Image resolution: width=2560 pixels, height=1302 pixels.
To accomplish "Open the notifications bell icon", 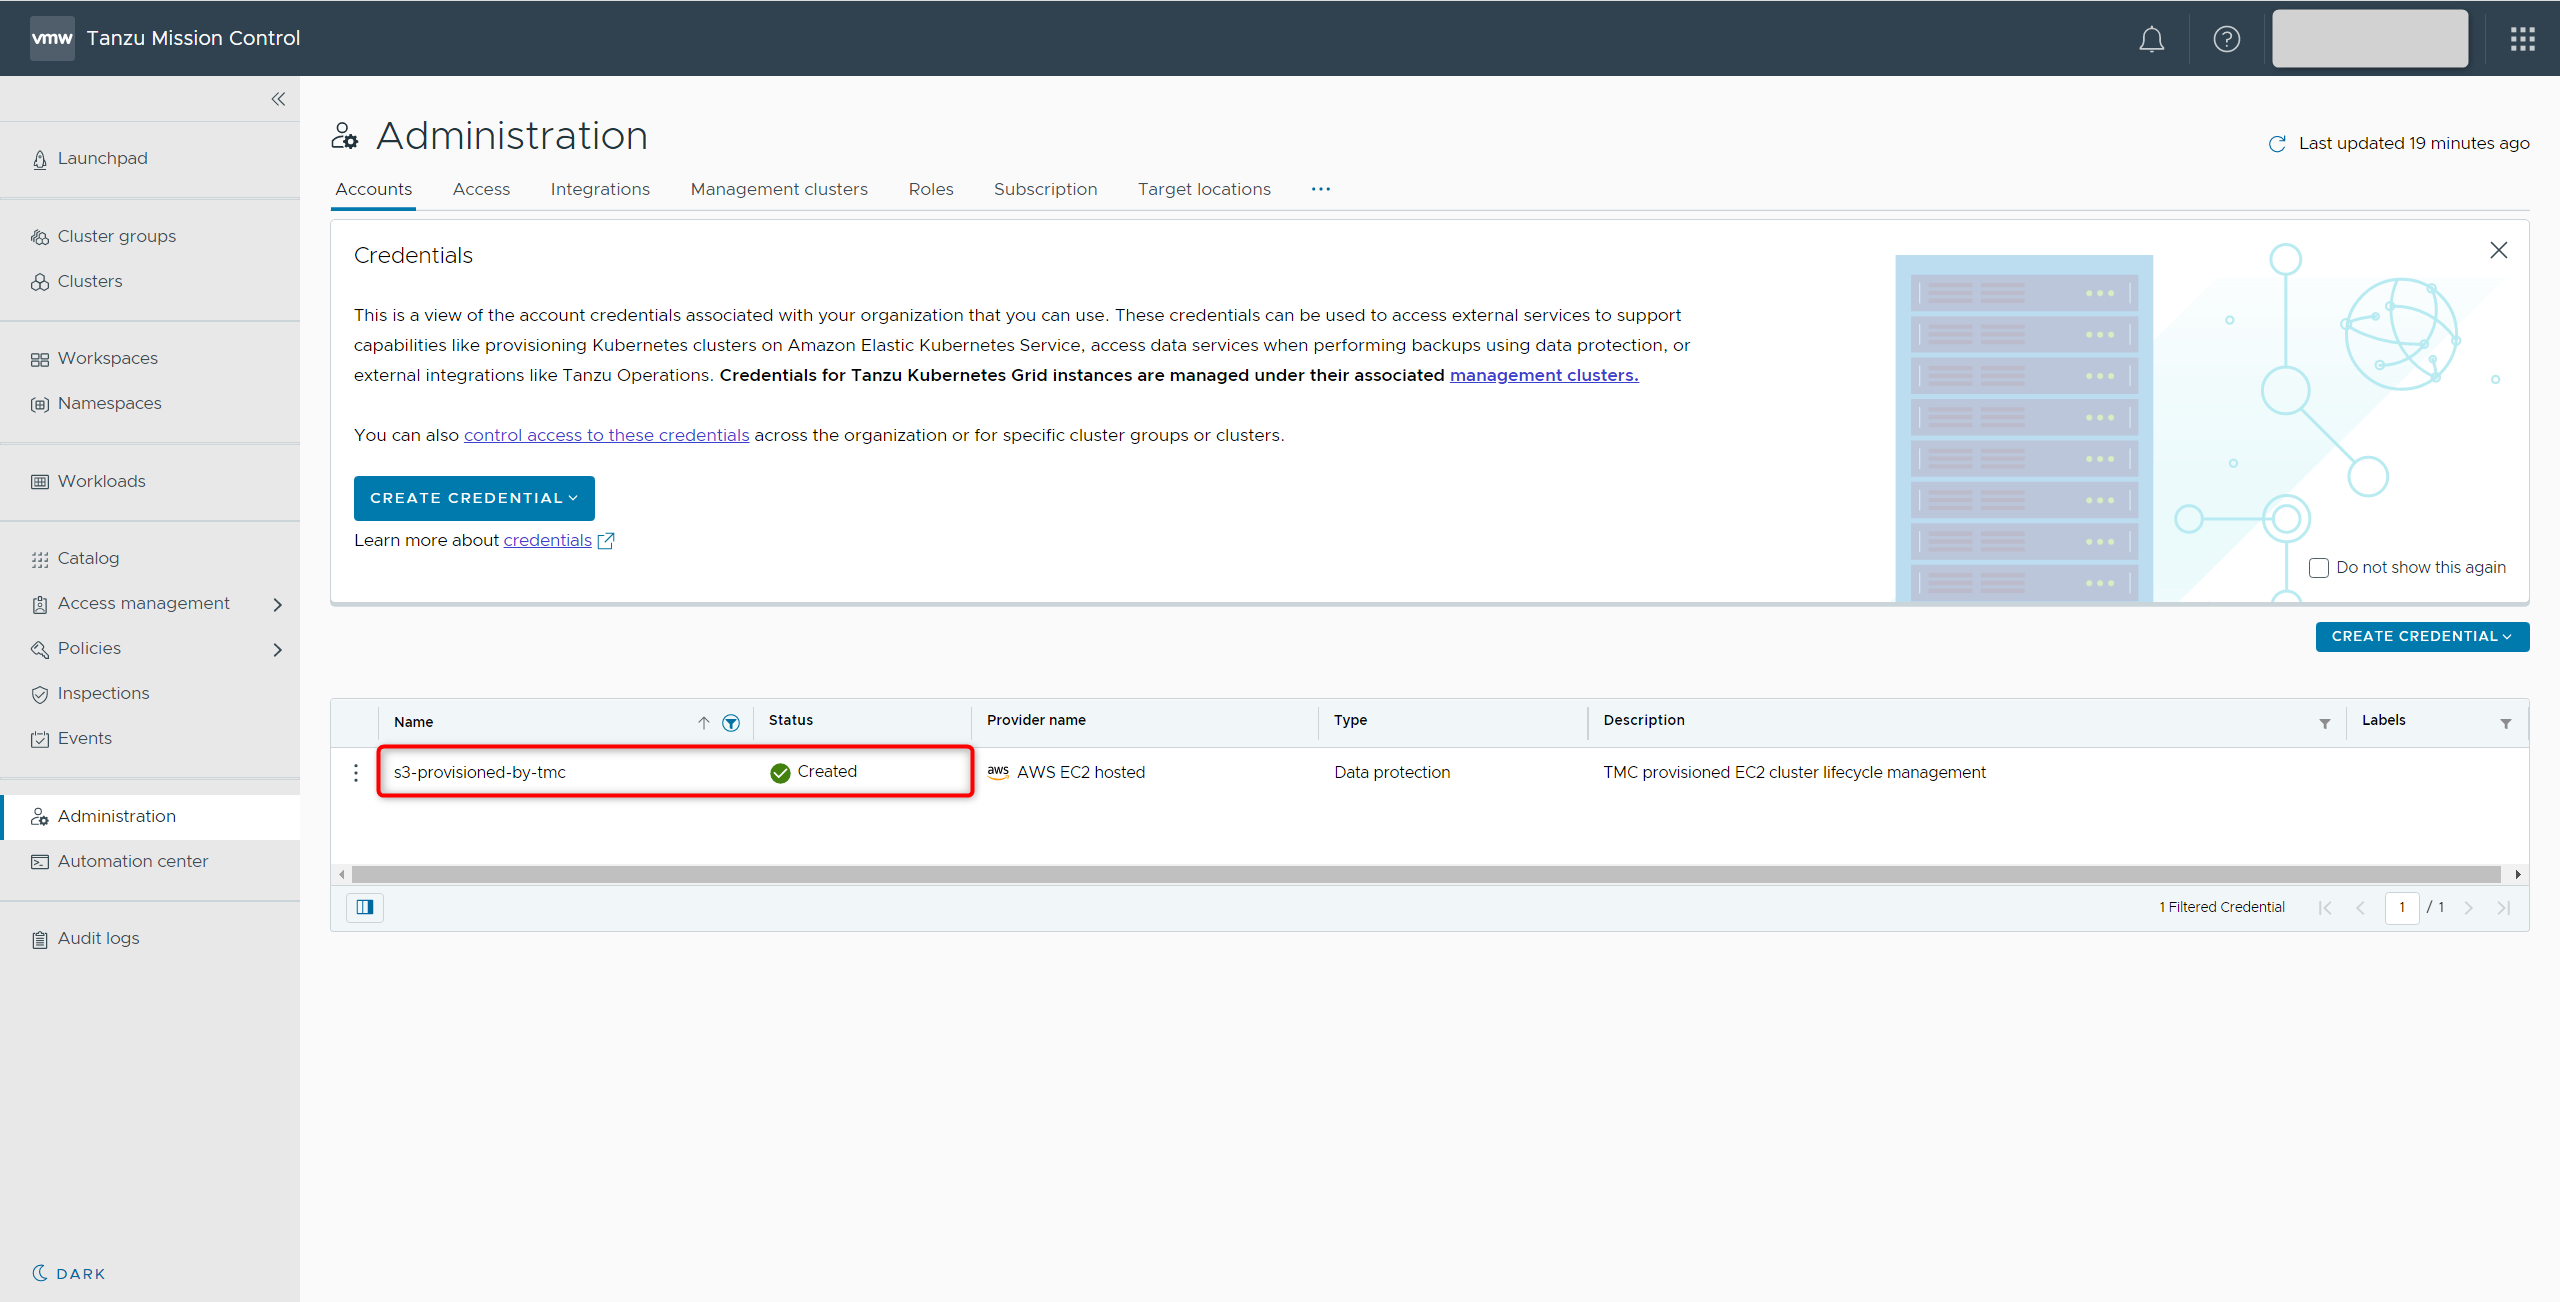I will [2151, 39].
